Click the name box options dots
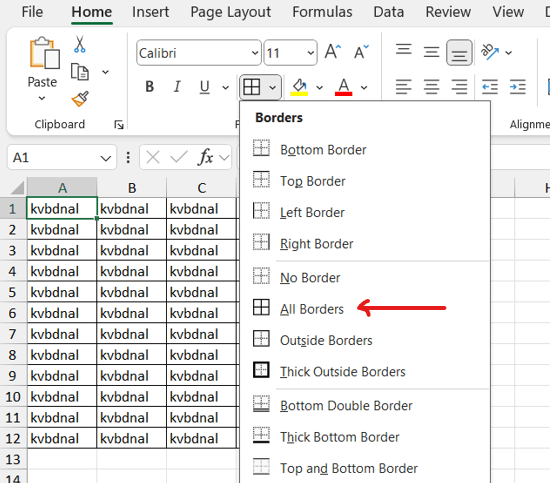This screenshot has width=550, height=483. click(128, 157)
